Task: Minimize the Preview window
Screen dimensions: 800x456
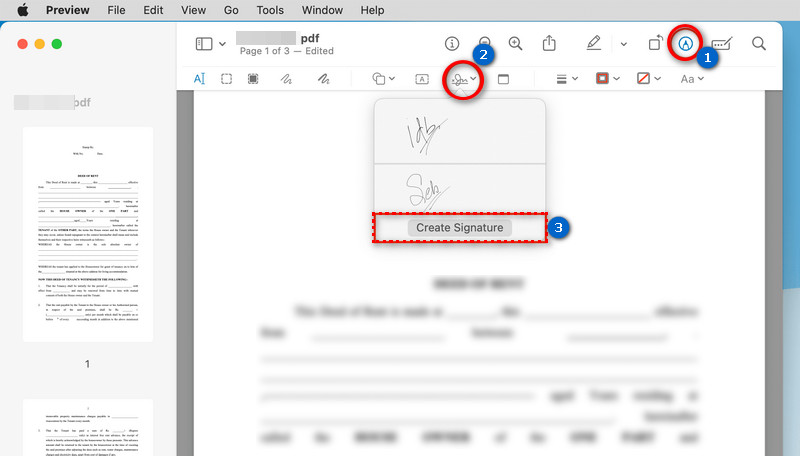Action: tap(40, 44)
